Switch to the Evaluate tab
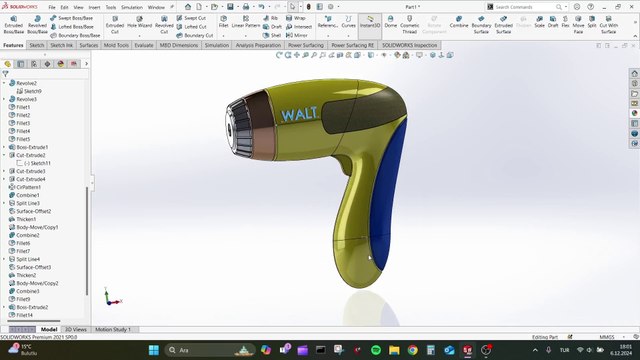640x360 pixels. [144, 45]
